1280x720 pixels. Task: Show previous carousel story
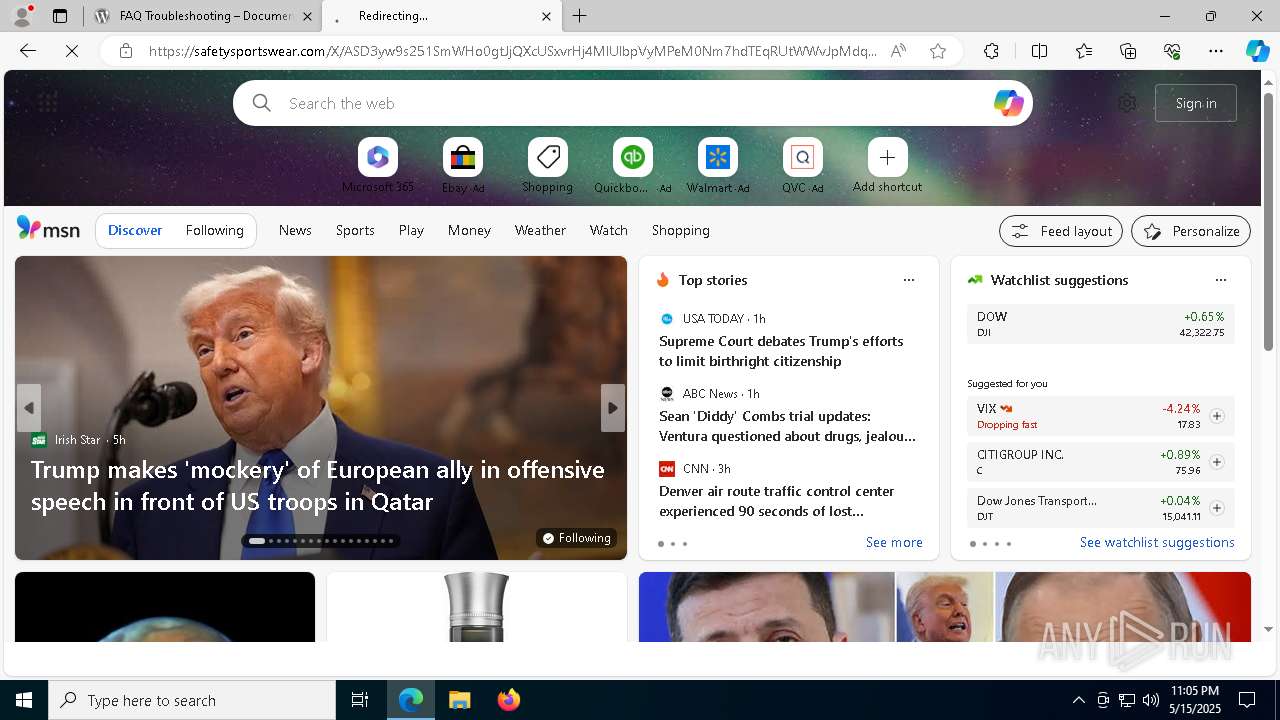click(29, 408)
